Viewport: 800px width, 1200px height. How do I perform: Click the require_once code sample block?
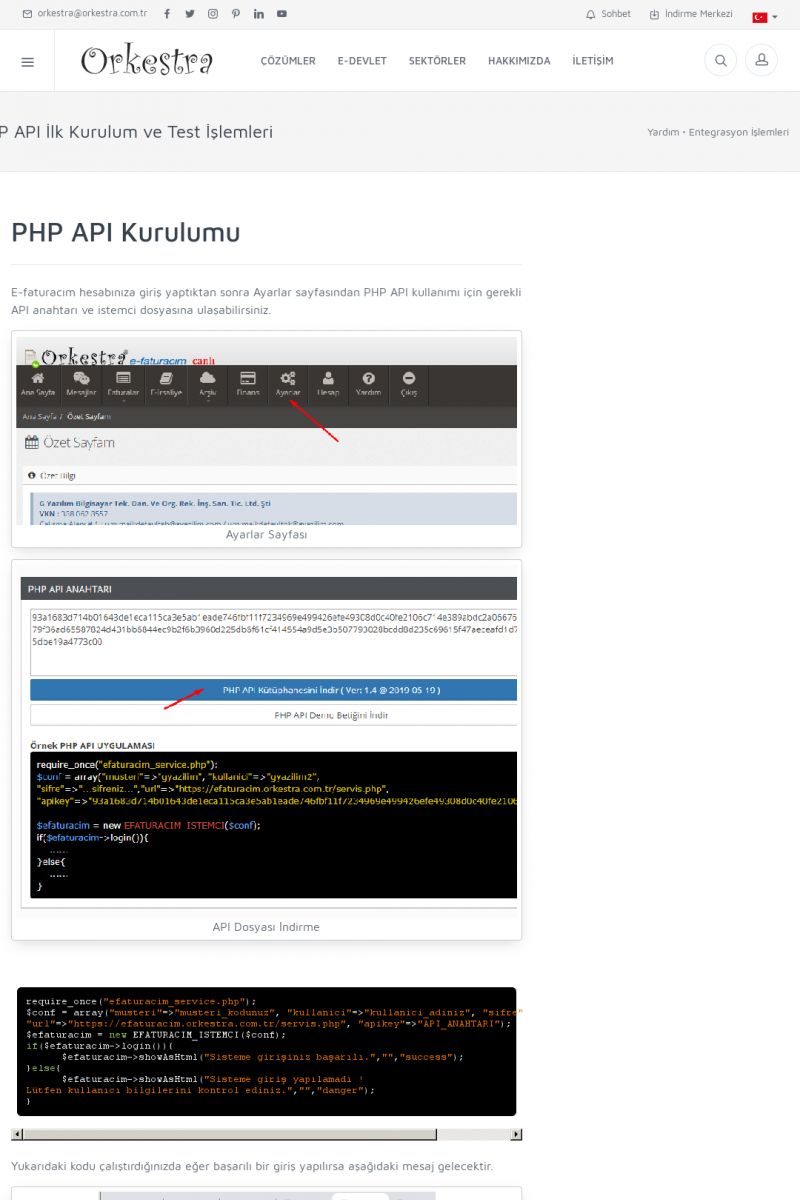(266, 1052)
